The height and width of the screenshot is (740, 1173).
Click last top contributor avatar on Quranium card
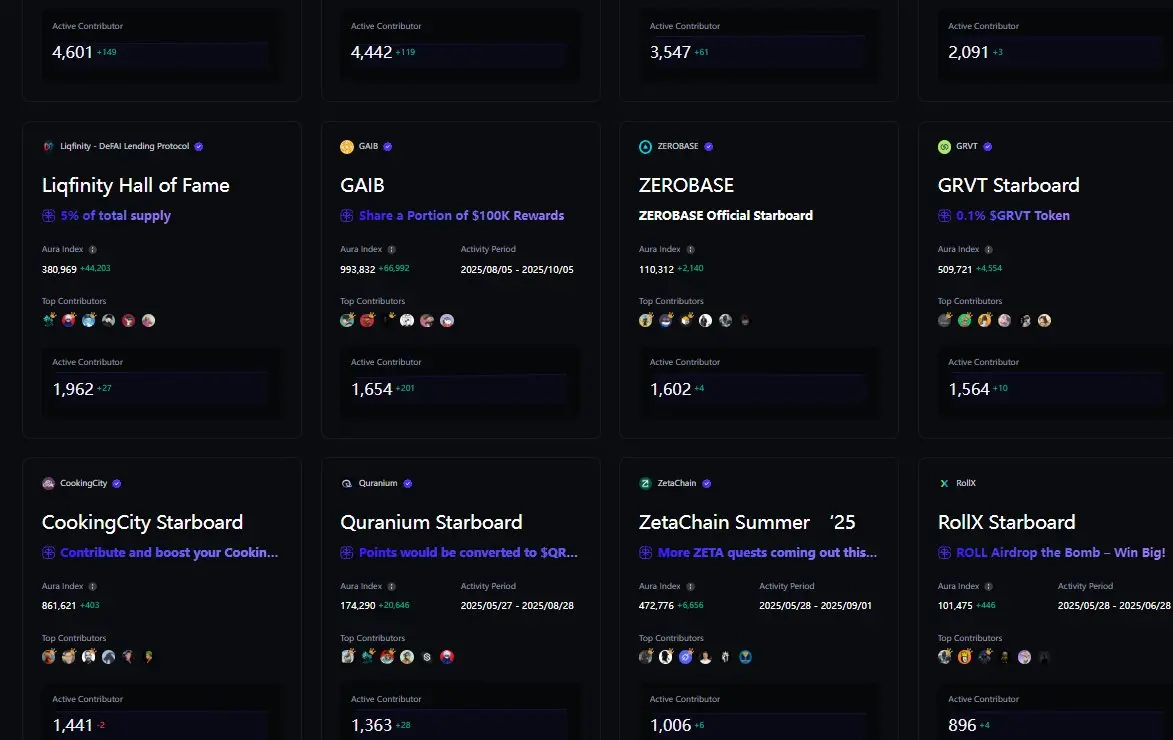coord(447,657)
